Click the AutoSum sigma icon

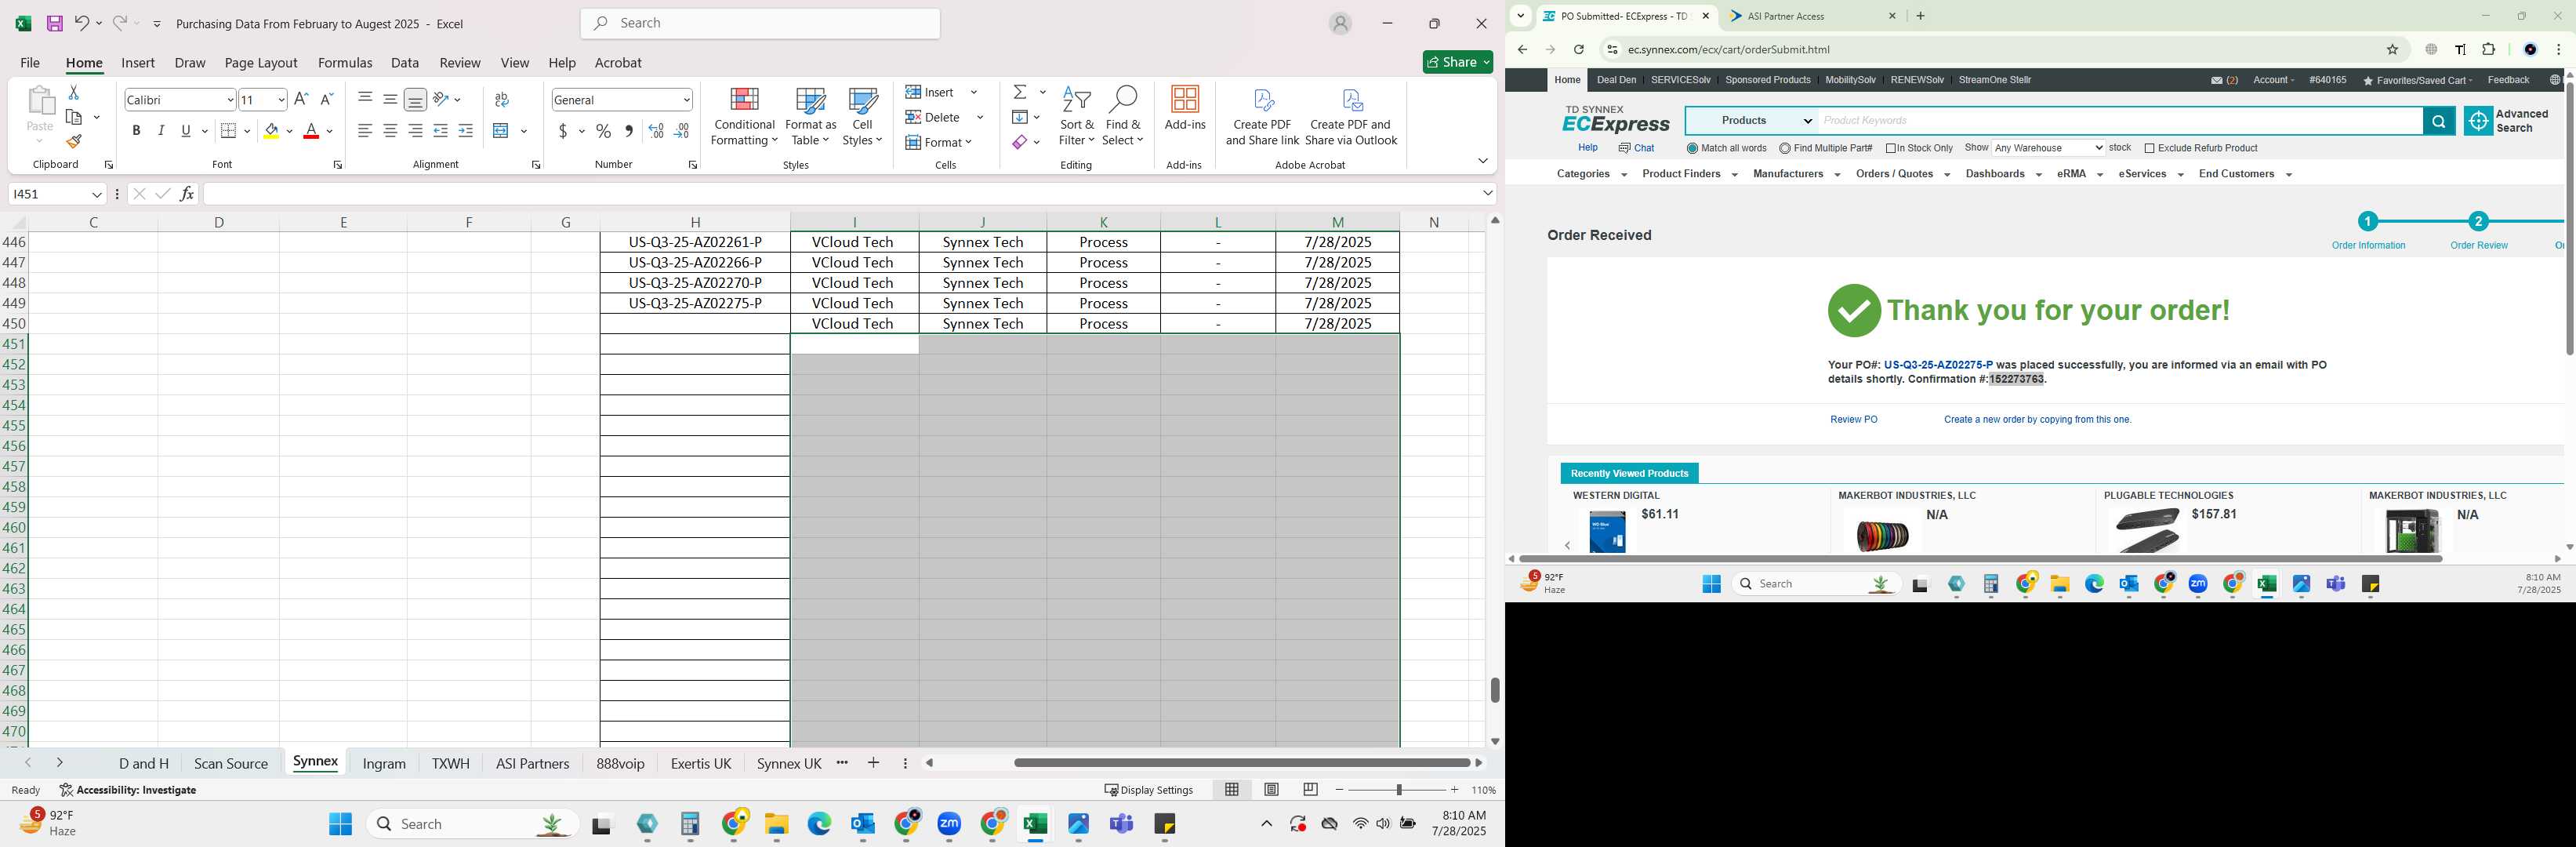click(1020, 92)
